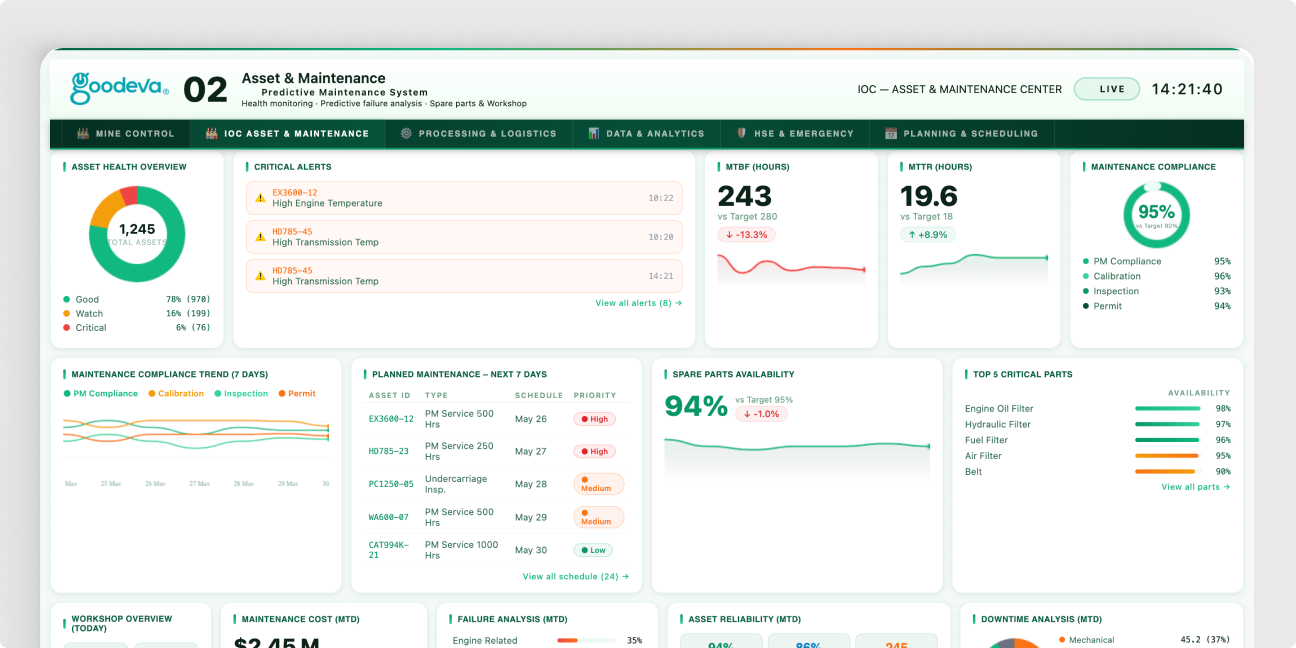
Task: Click the MTBF value 243
Action: [745, 195]
